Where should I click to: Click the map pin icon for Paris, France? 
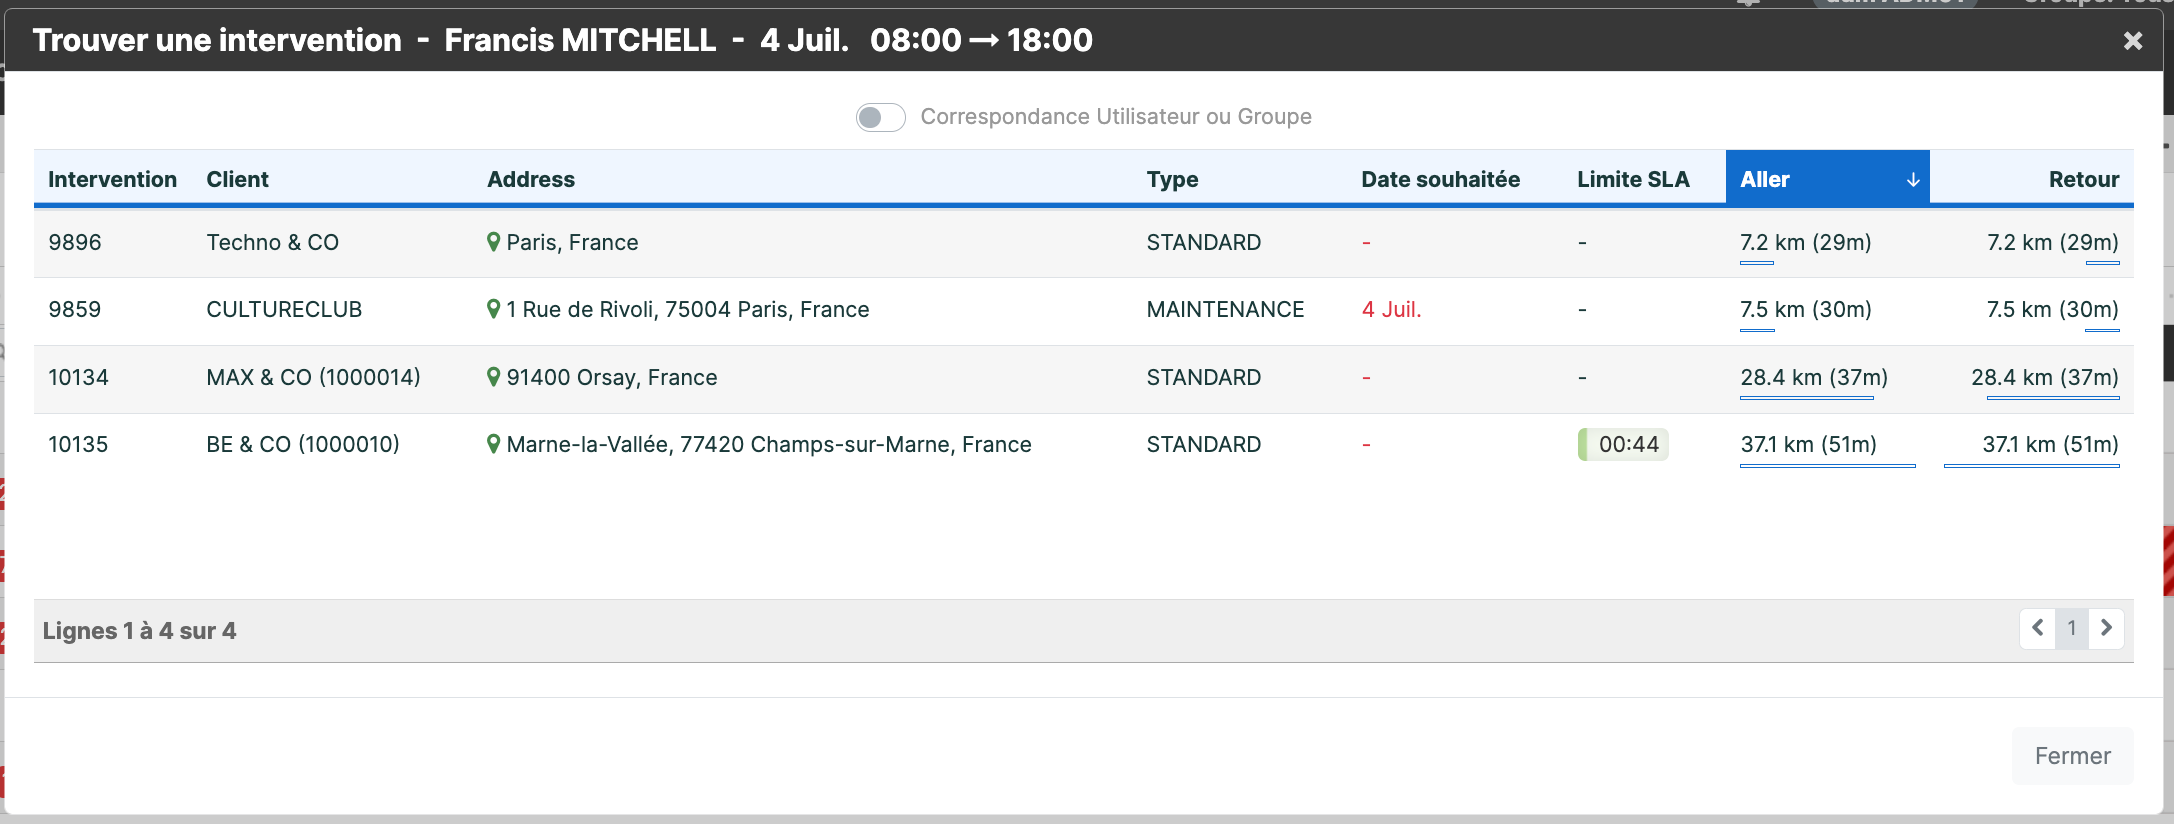click(493, 242)
